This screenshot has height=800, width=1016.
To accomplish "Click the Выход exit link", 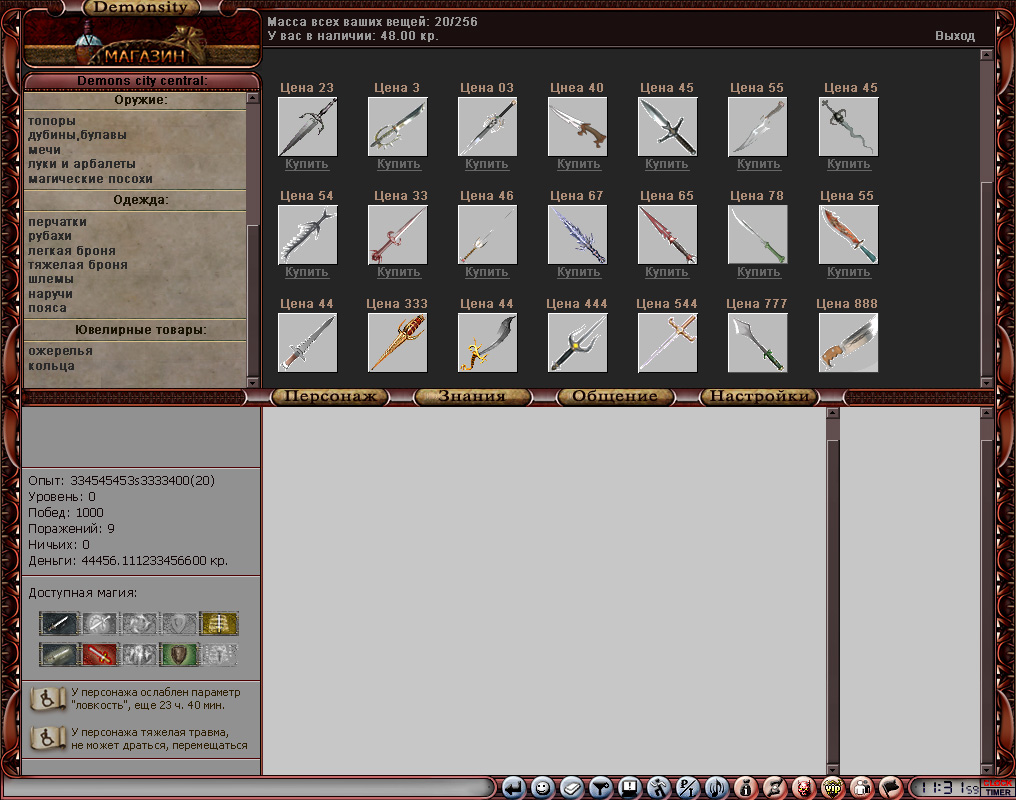I will point(954,36).
